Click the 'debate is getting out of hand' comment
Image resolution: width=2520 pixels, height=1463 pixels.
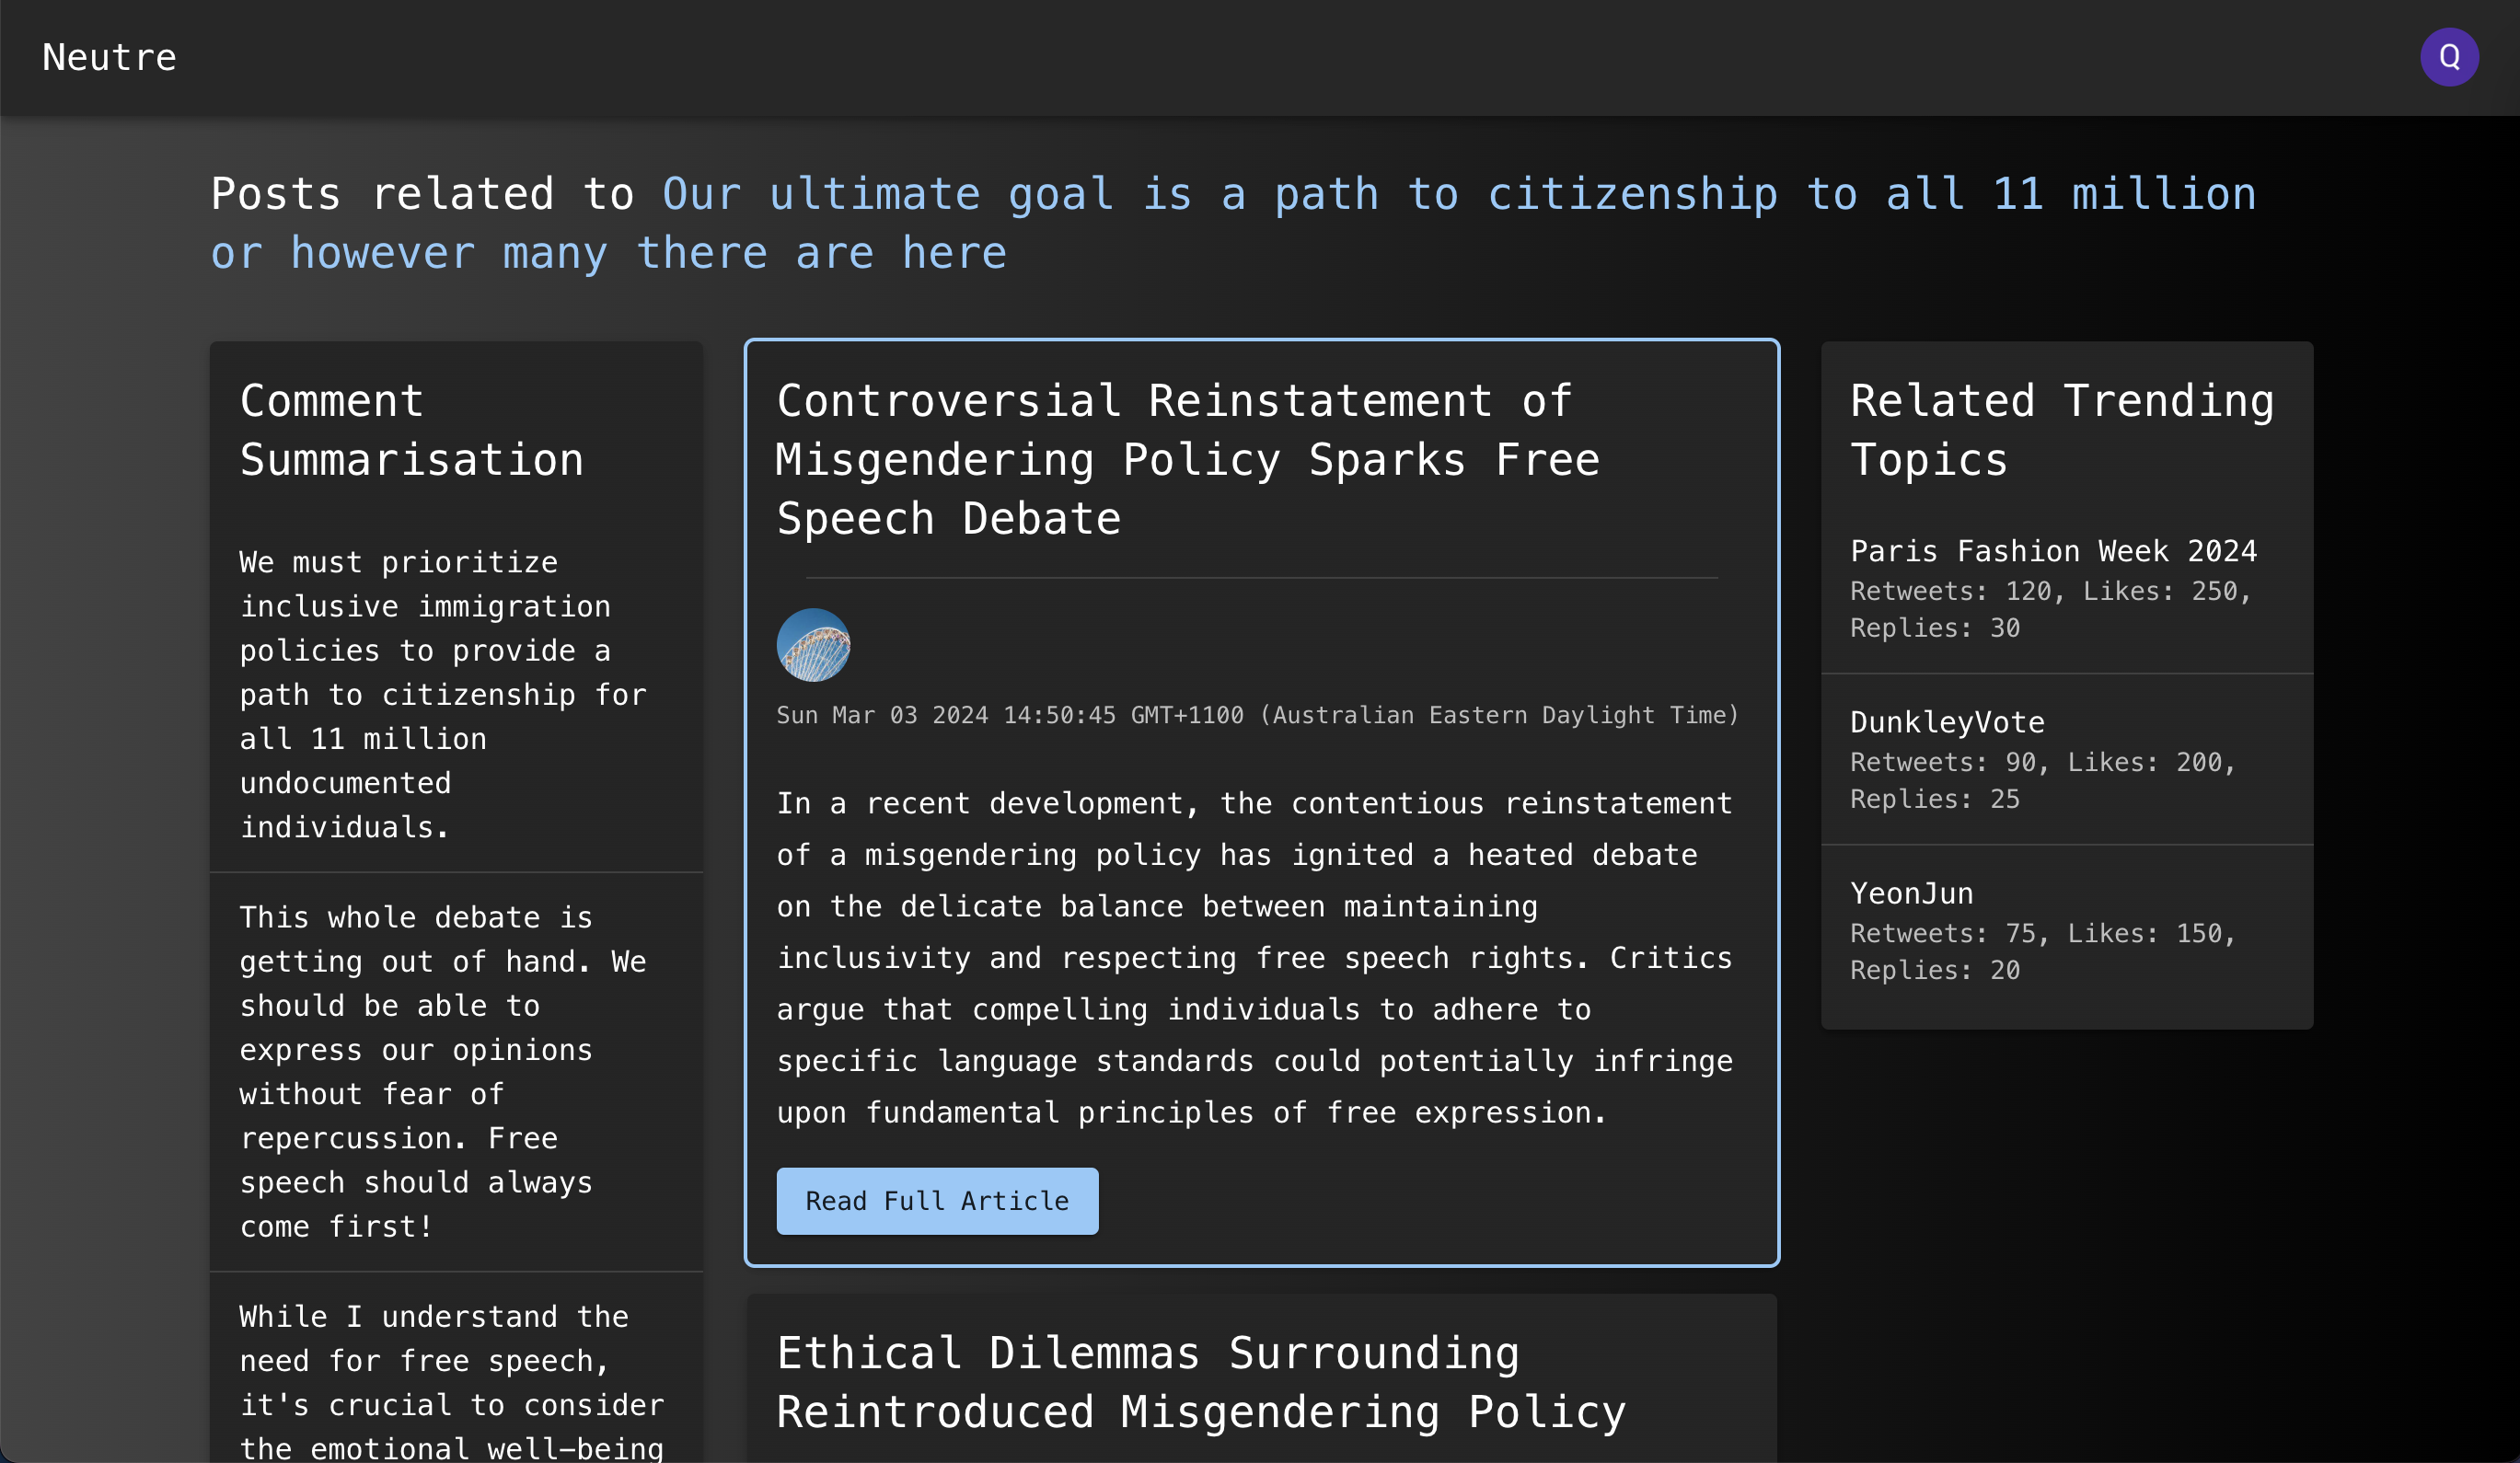(442, 1071)
